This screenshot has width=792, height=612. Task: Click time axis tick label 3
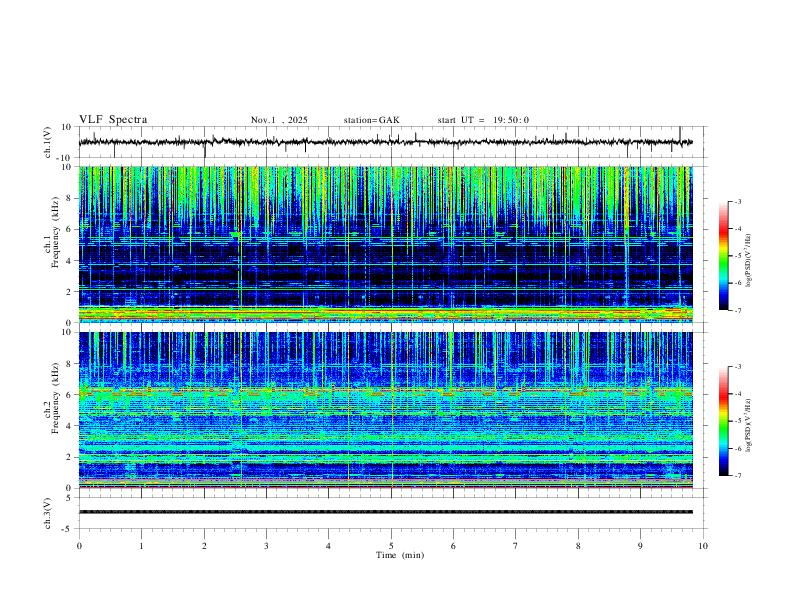(266, 546)
